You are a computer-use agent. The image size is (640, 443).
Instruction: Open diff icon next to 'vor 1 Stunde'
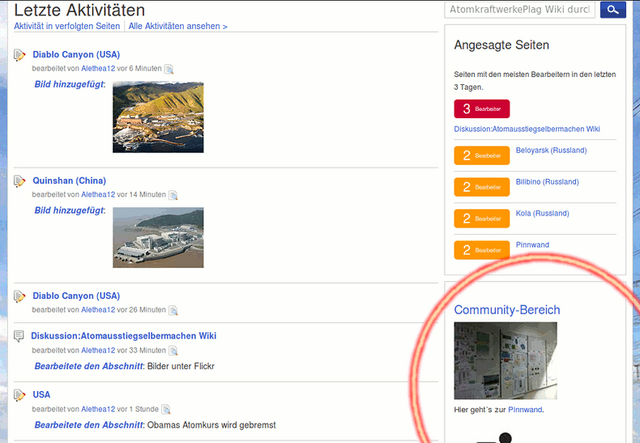166,409
